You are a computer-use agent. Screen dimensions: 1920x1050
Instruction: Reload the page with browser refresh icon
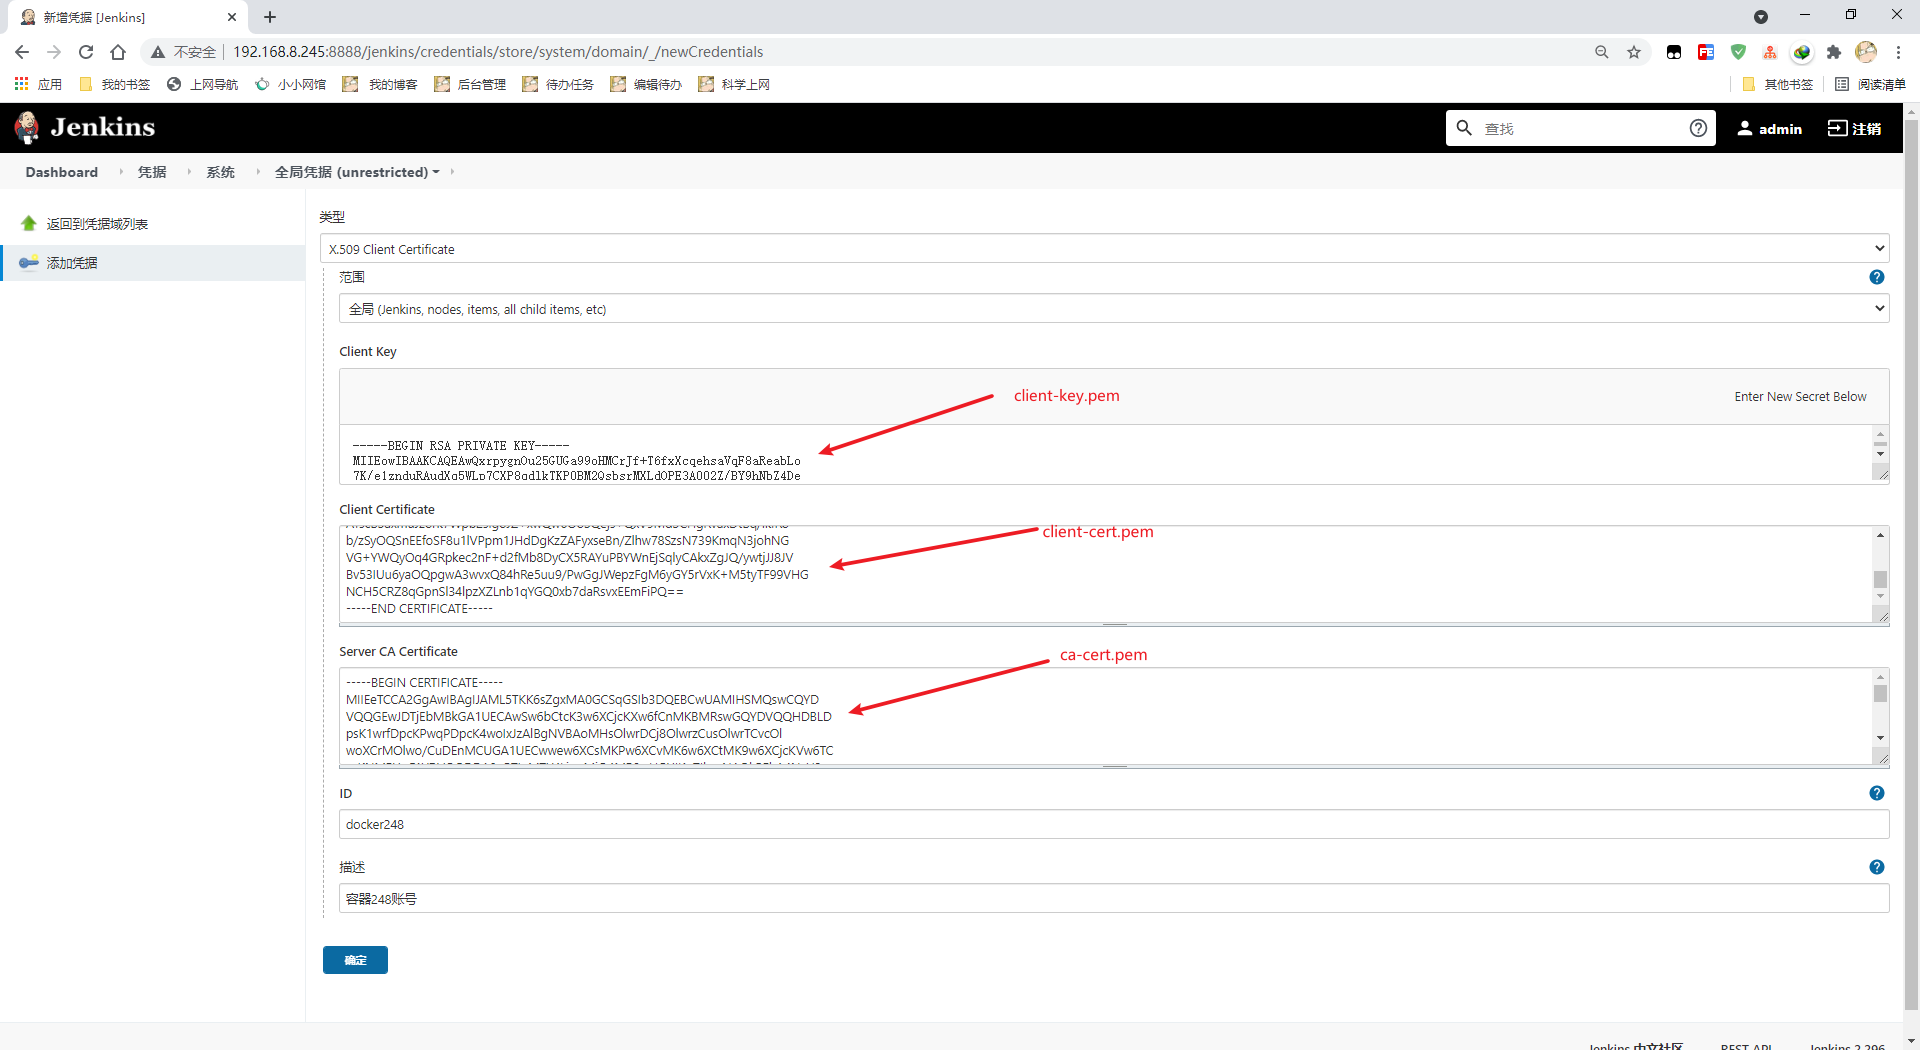click(x=86, y=52)
